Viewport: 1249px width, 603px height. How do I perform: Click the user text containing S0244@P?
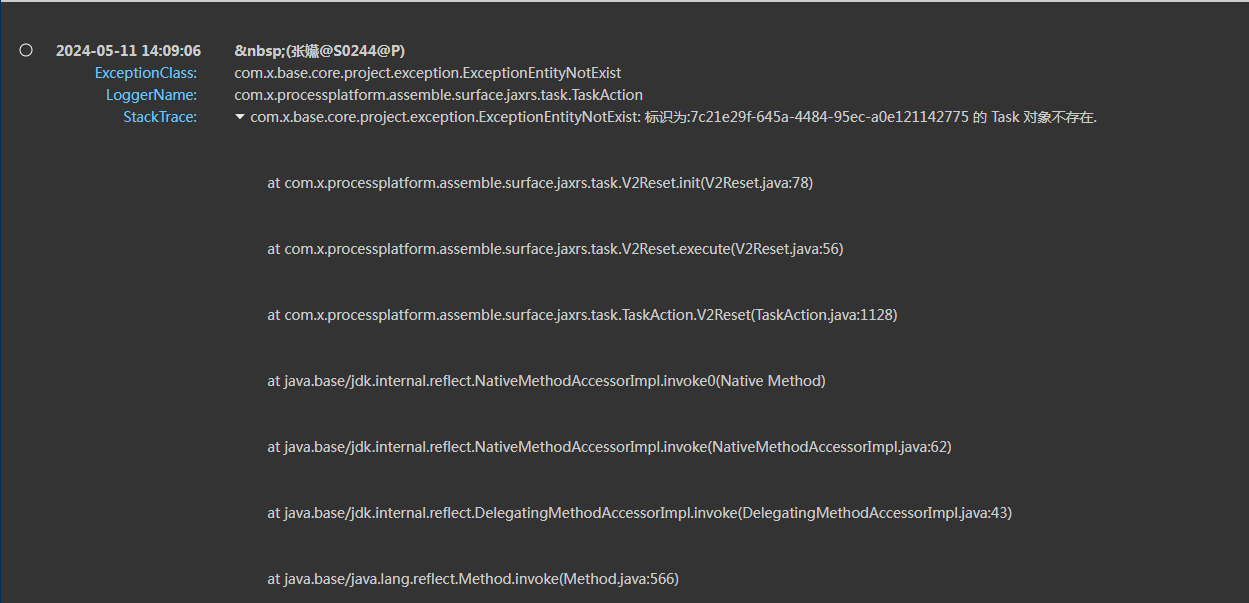pos(319,51)
